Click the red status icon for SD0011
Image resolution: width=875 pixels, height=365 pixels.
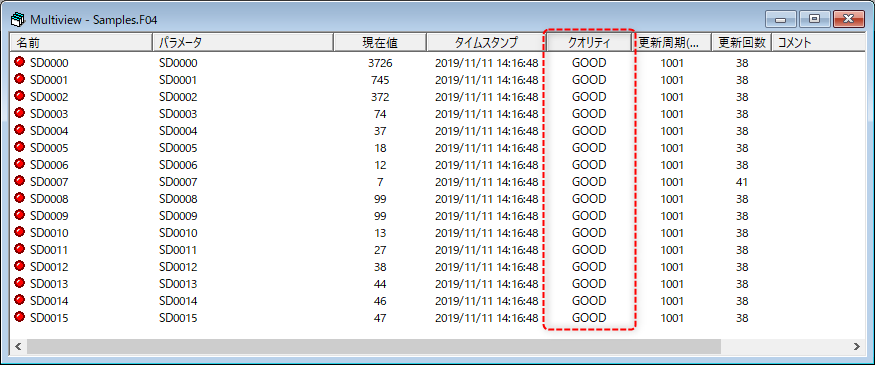[20, 249]
